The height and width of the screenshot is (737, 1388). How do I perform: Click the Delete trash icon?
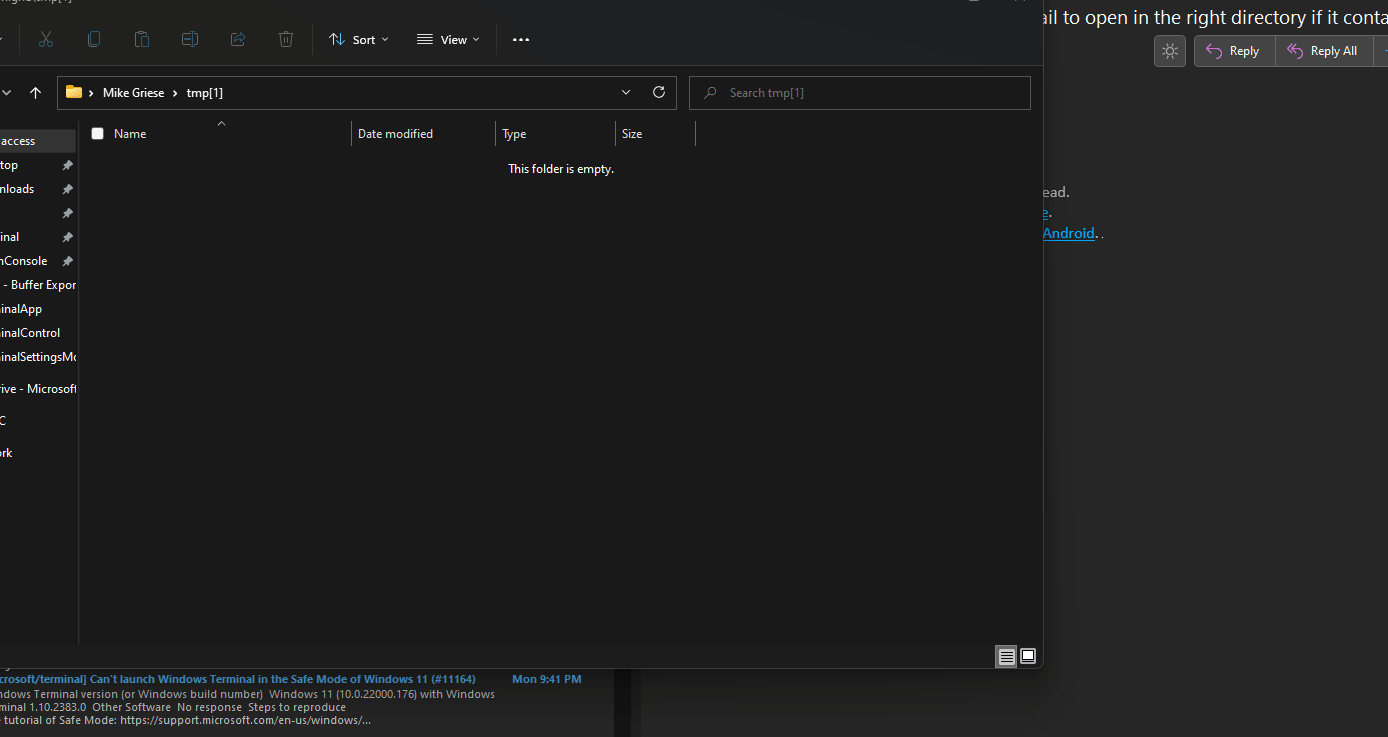pos(285,39)
